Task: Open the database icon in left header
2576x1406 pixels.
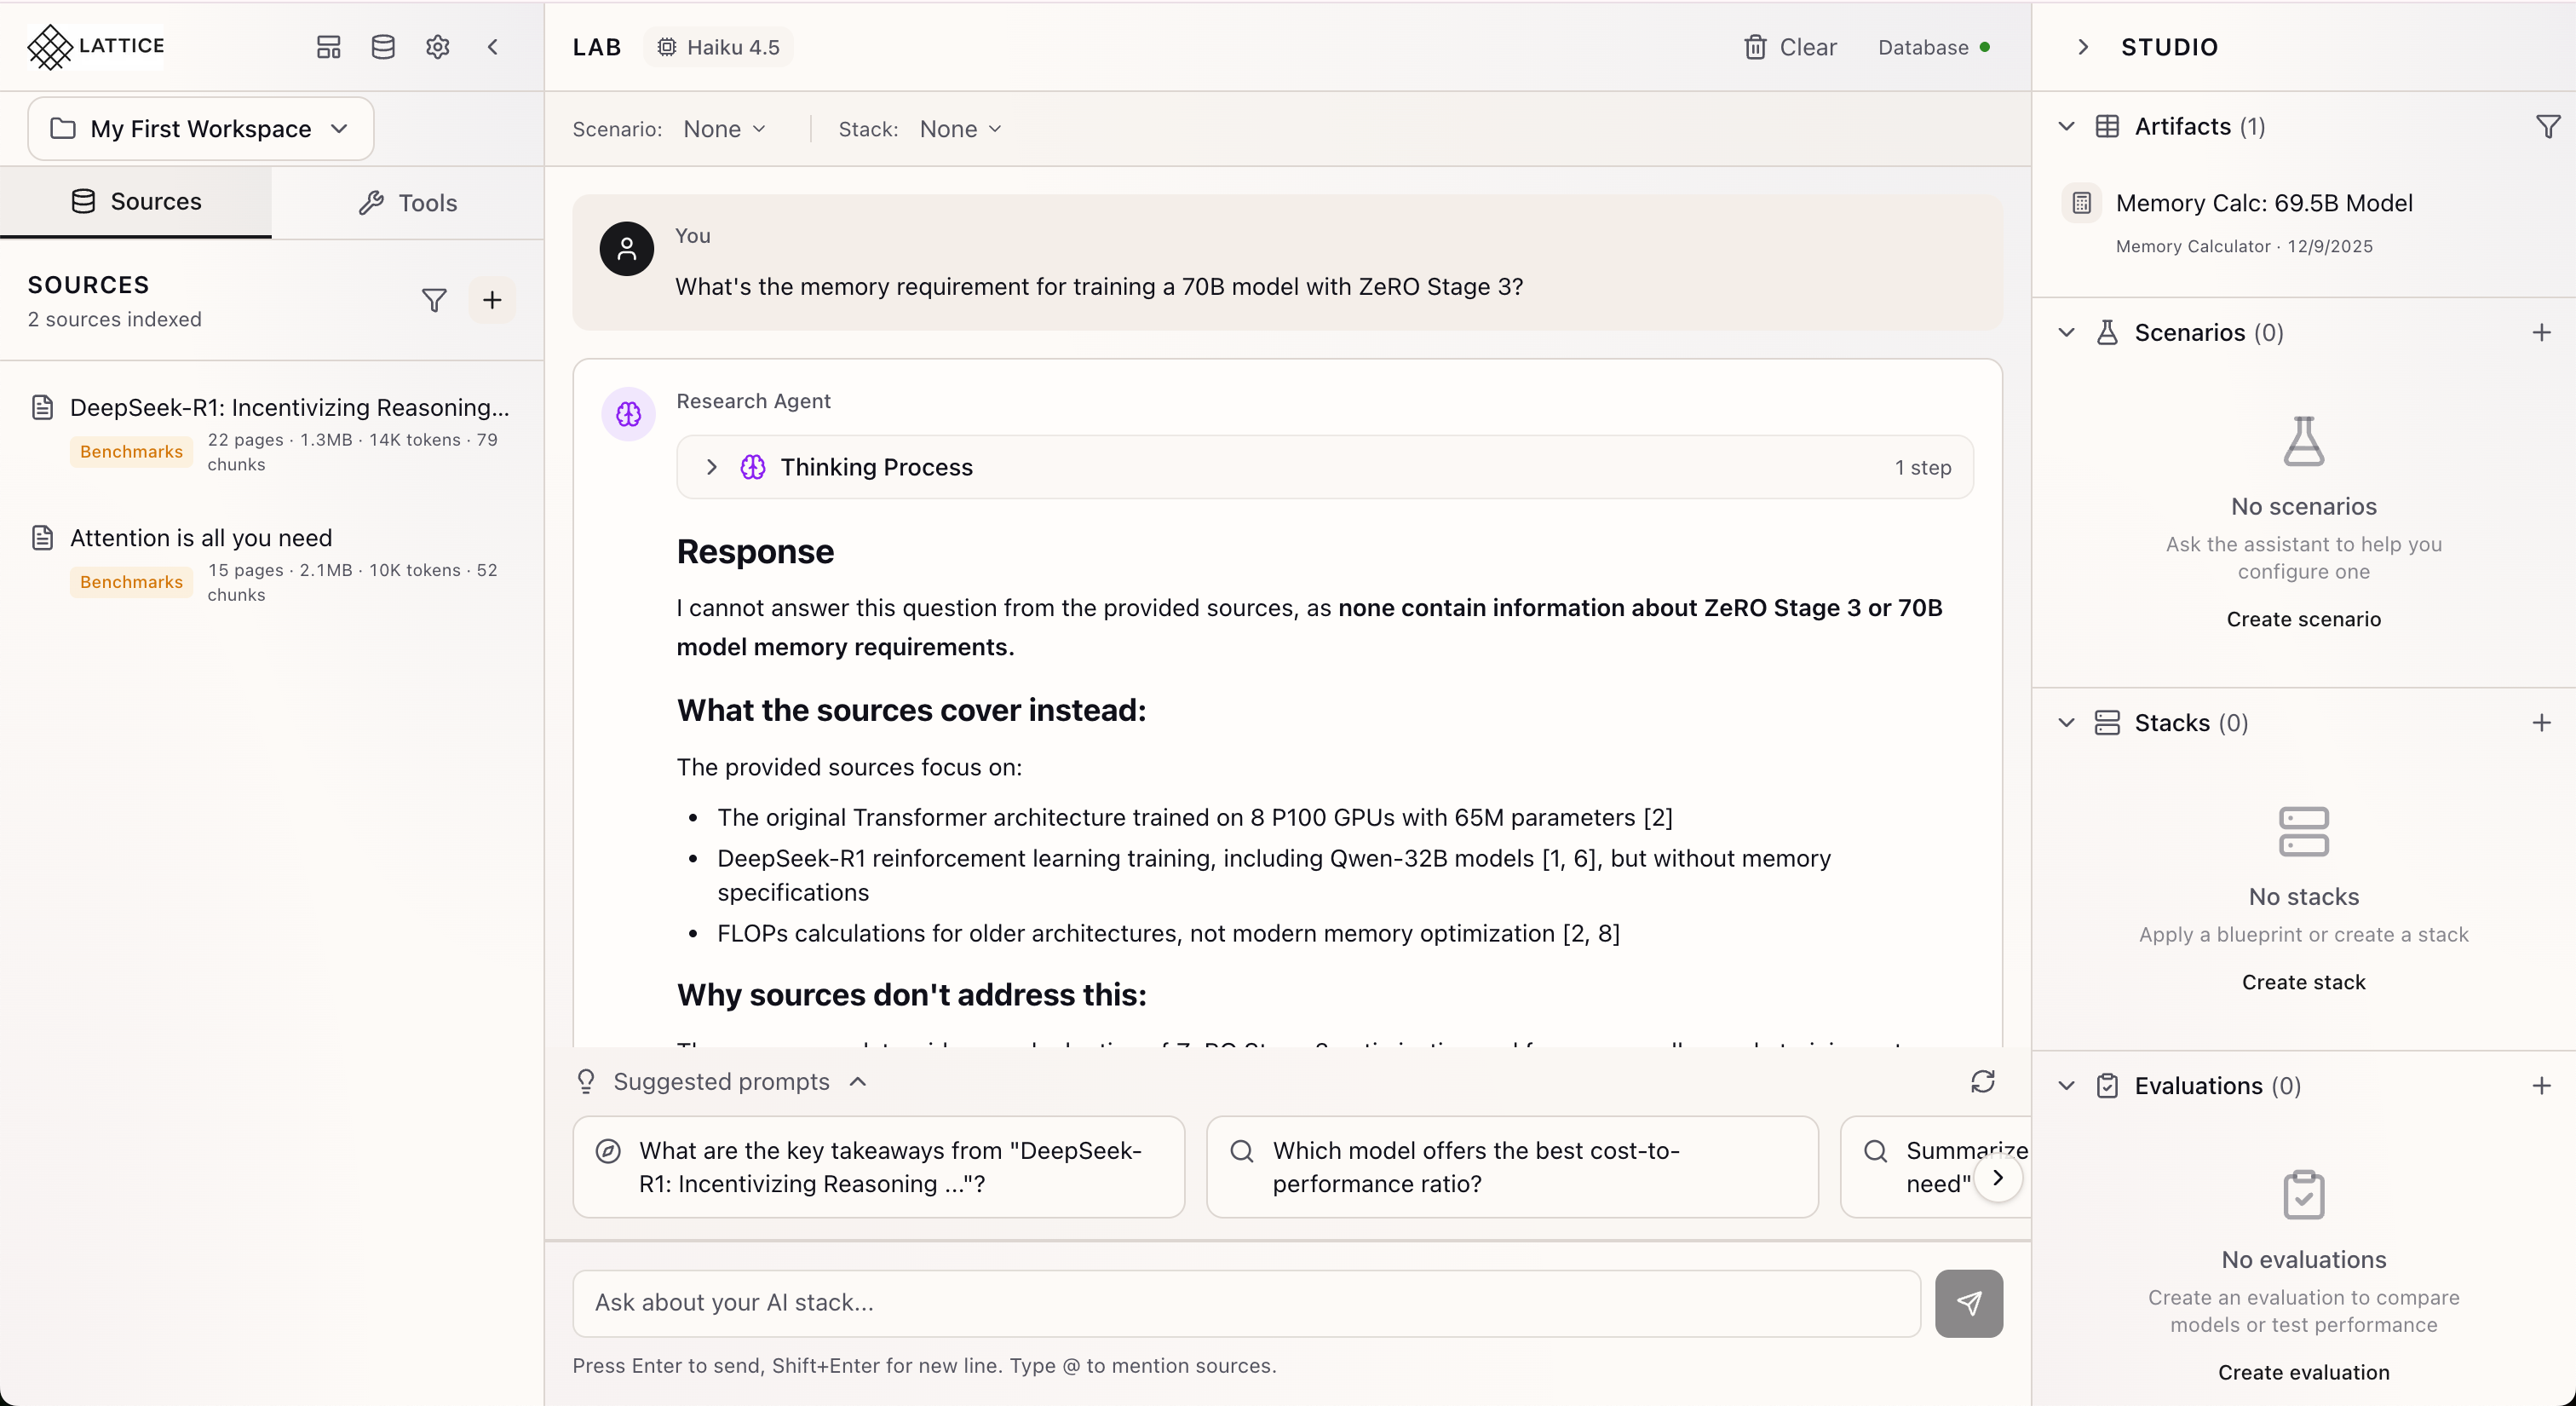Action: [x=383, y=47]
